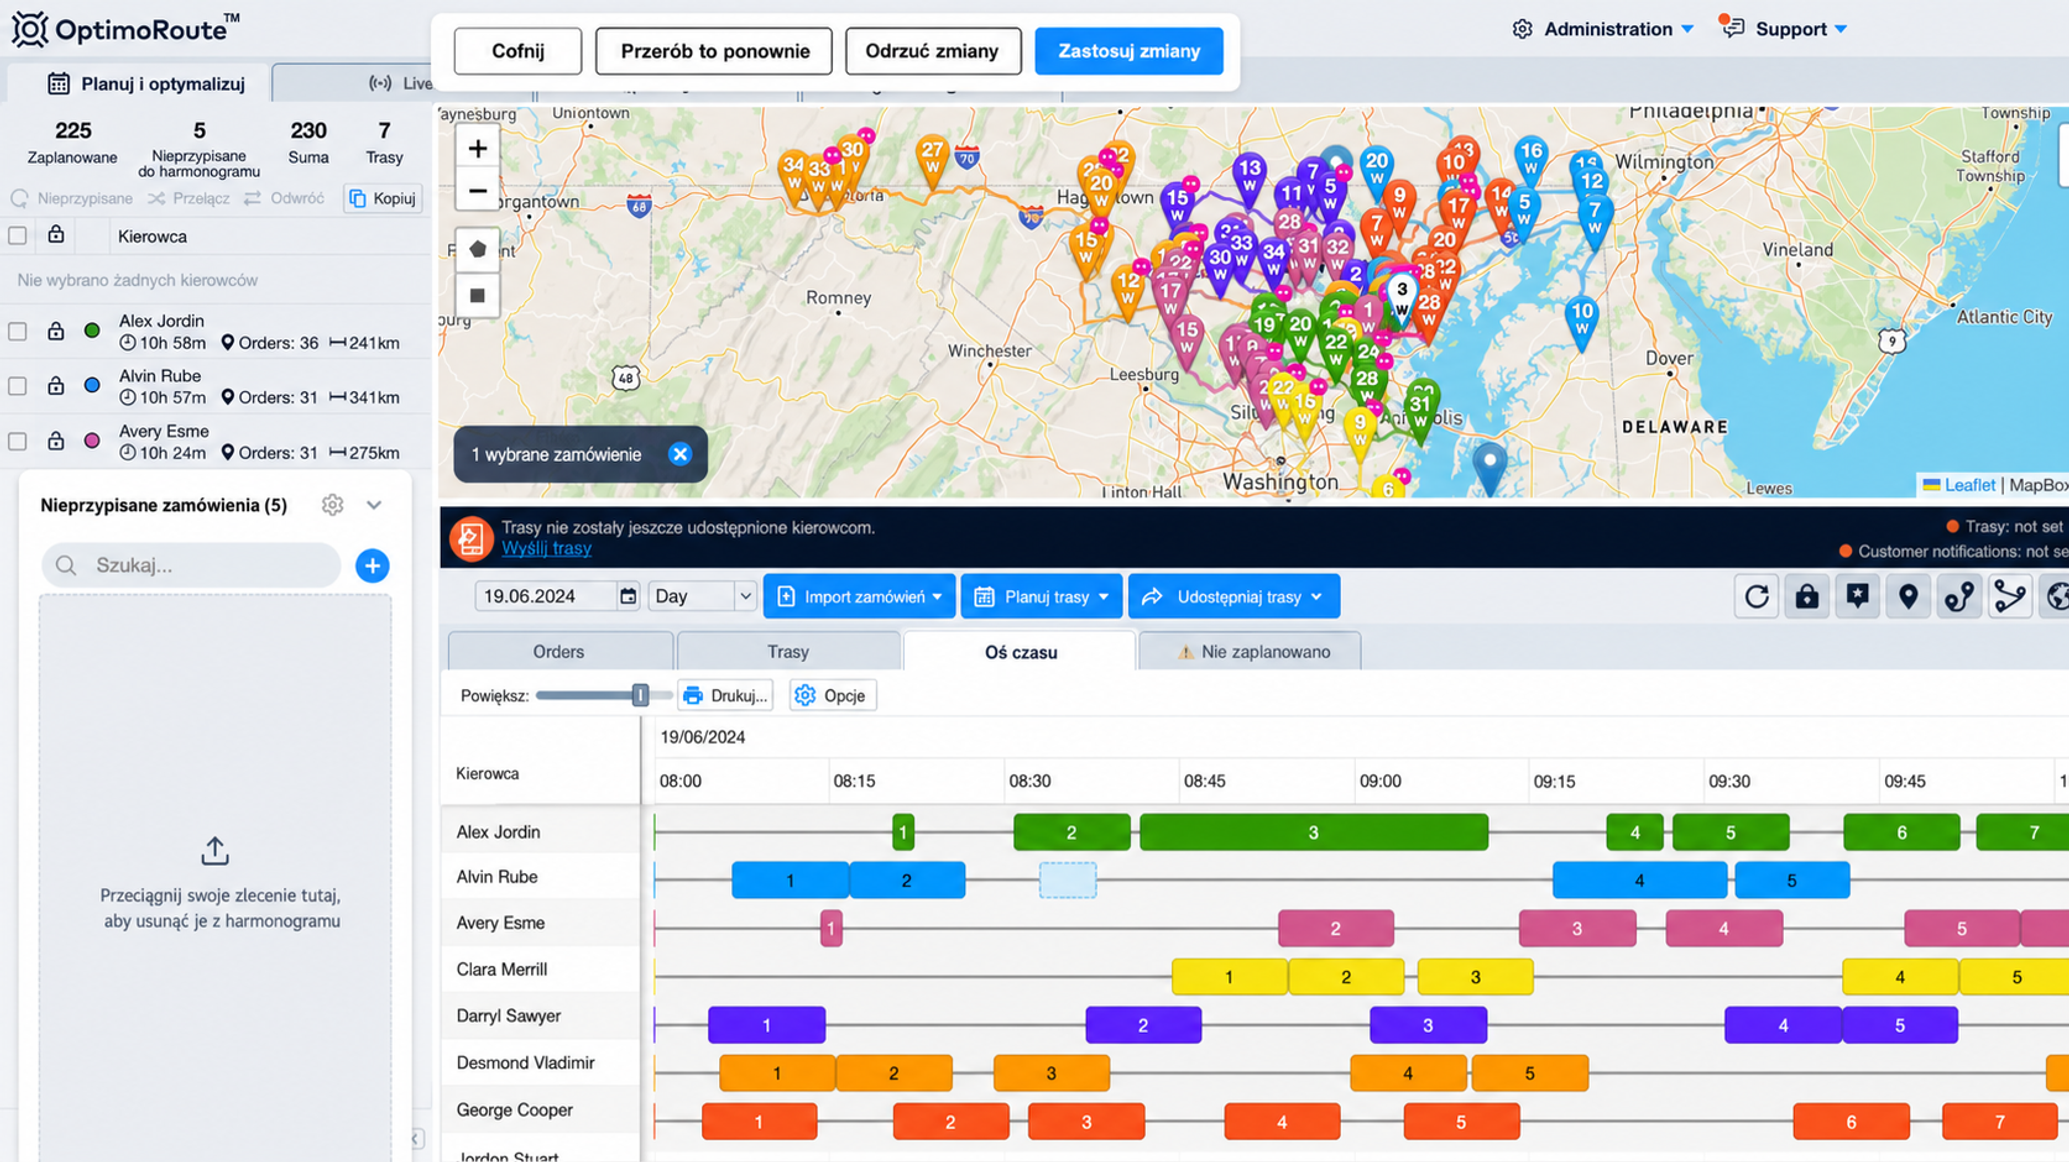Click the Szukaj search field
Image resolution: width=2069 pixels, height=1162 pixels.
coord(191,566)
